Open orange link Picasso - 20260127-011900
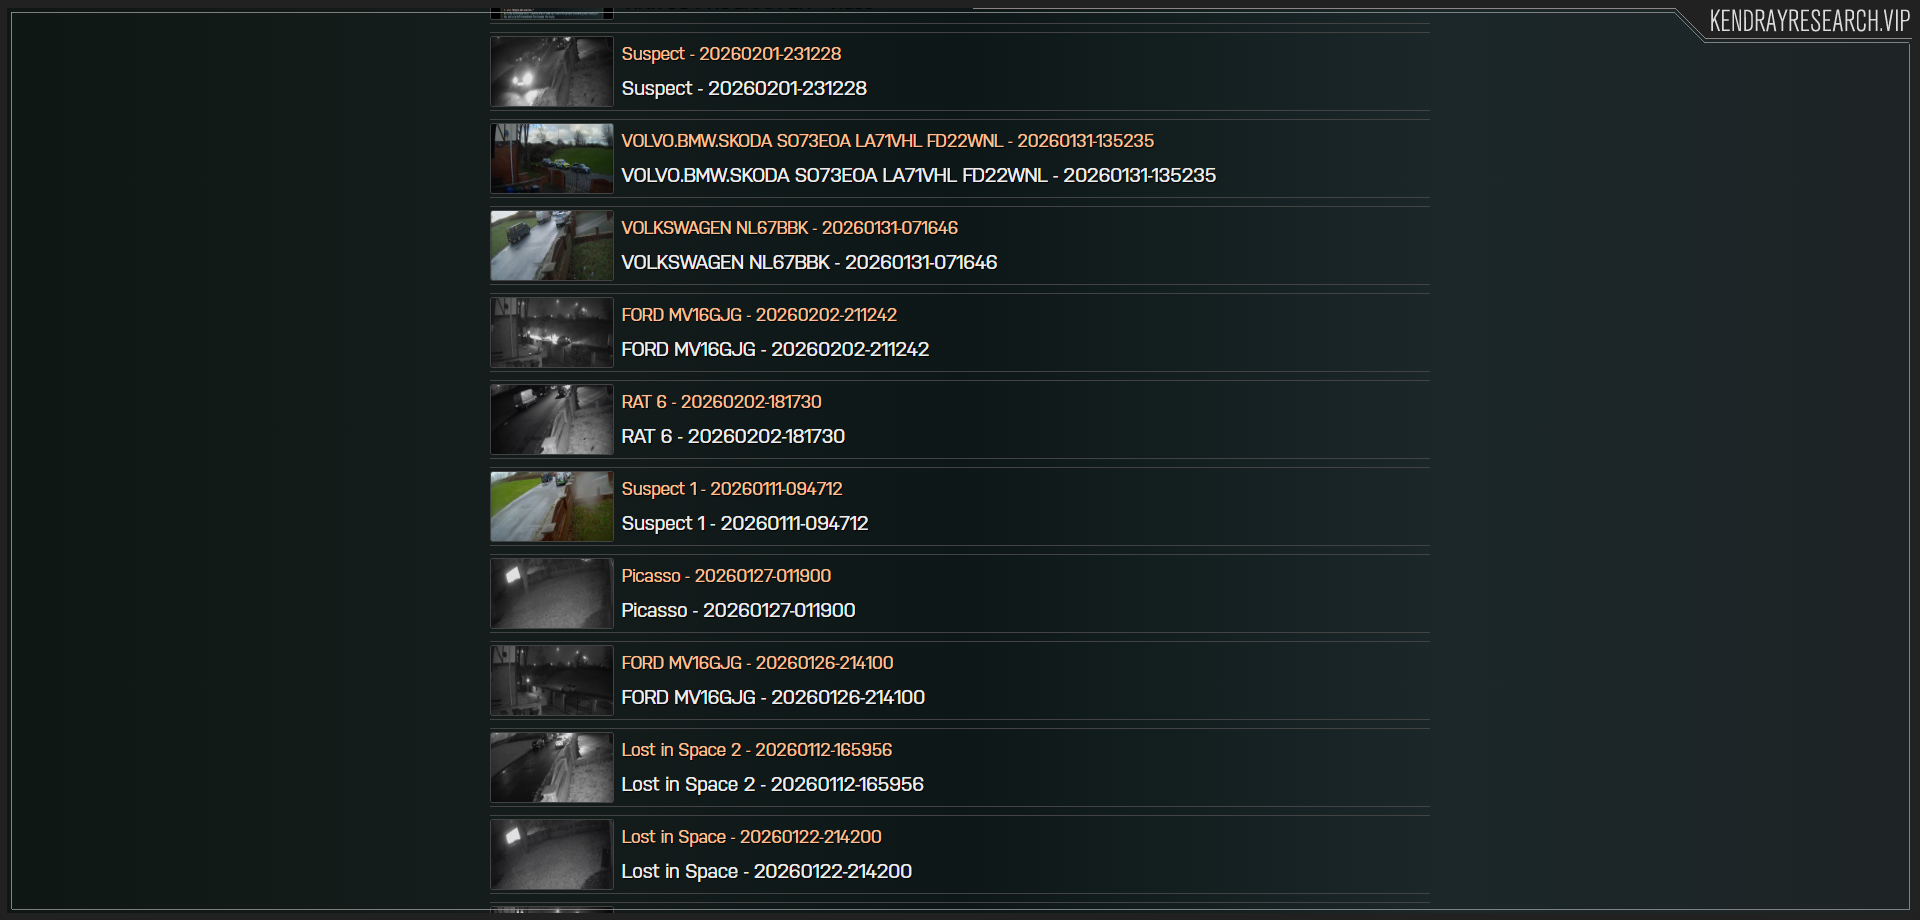The image size is (1920, 920). pyautogui.click(x=726, y=576)
